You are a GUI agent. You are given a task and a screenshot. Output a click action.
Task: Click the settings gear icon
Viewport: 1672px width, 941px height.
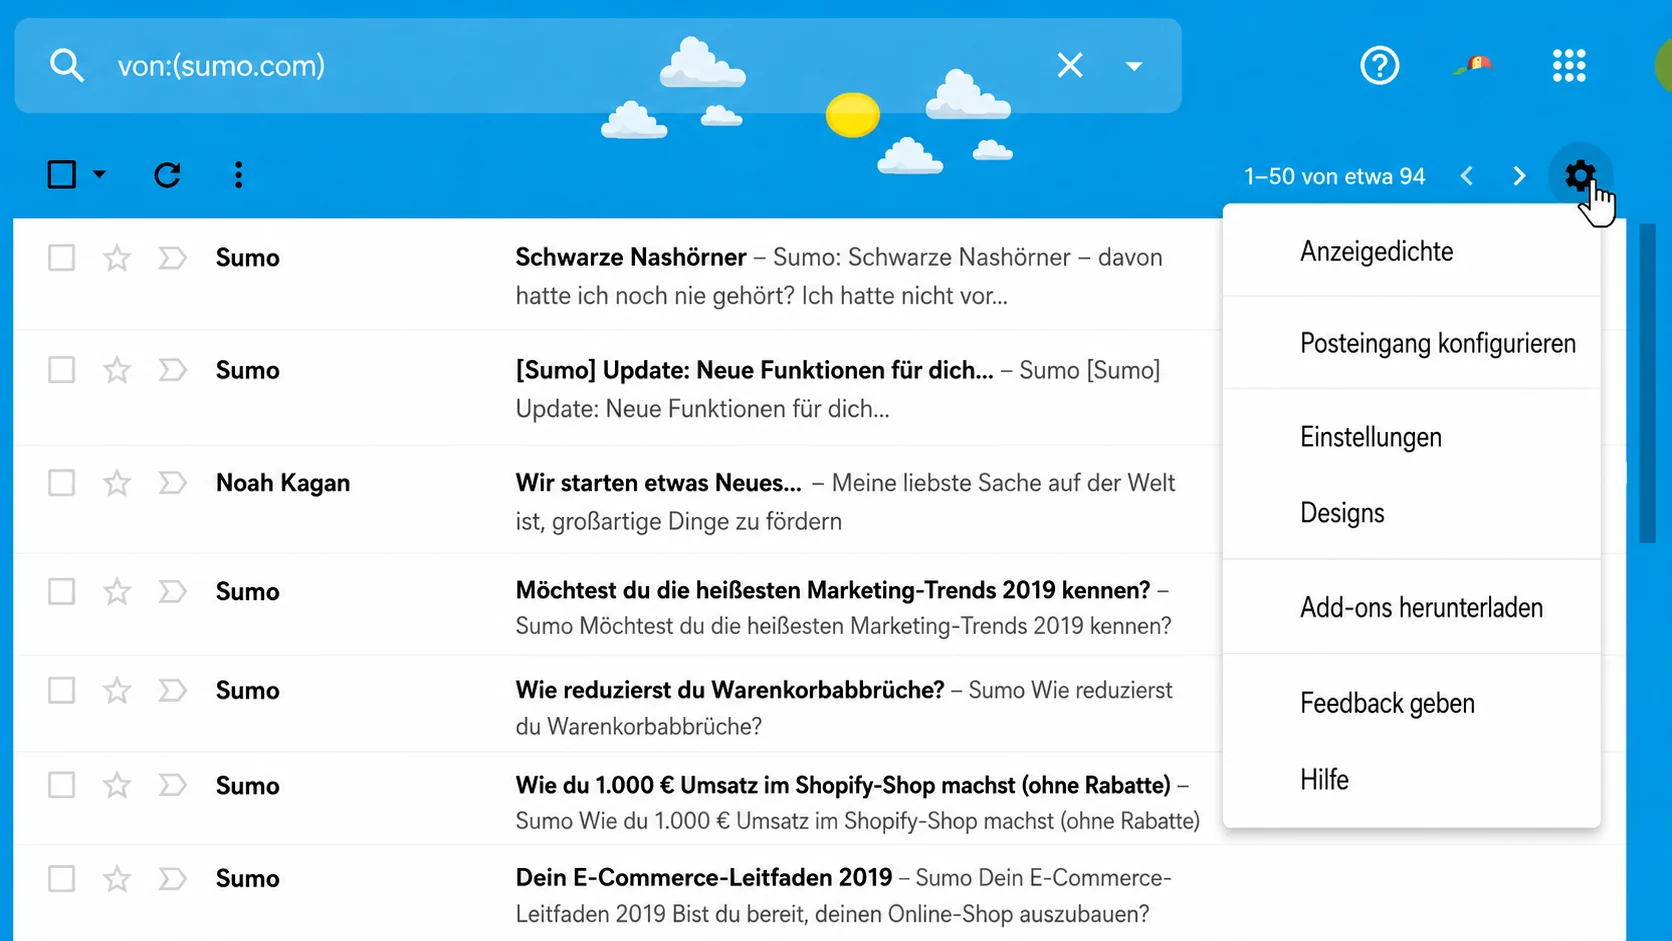(1580, 176)
